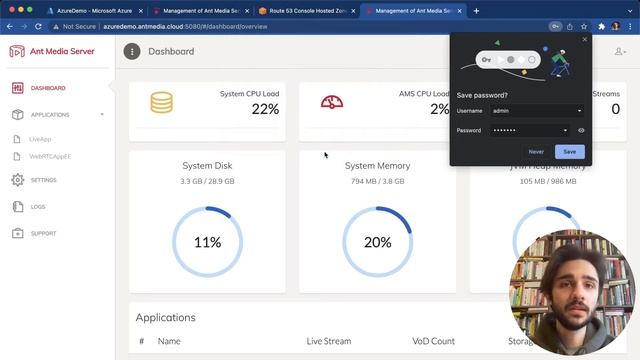Click the 794 MB / 3.8 GB memory text
The height and width of the screenshot is (360, 640).
click(378, 181)
